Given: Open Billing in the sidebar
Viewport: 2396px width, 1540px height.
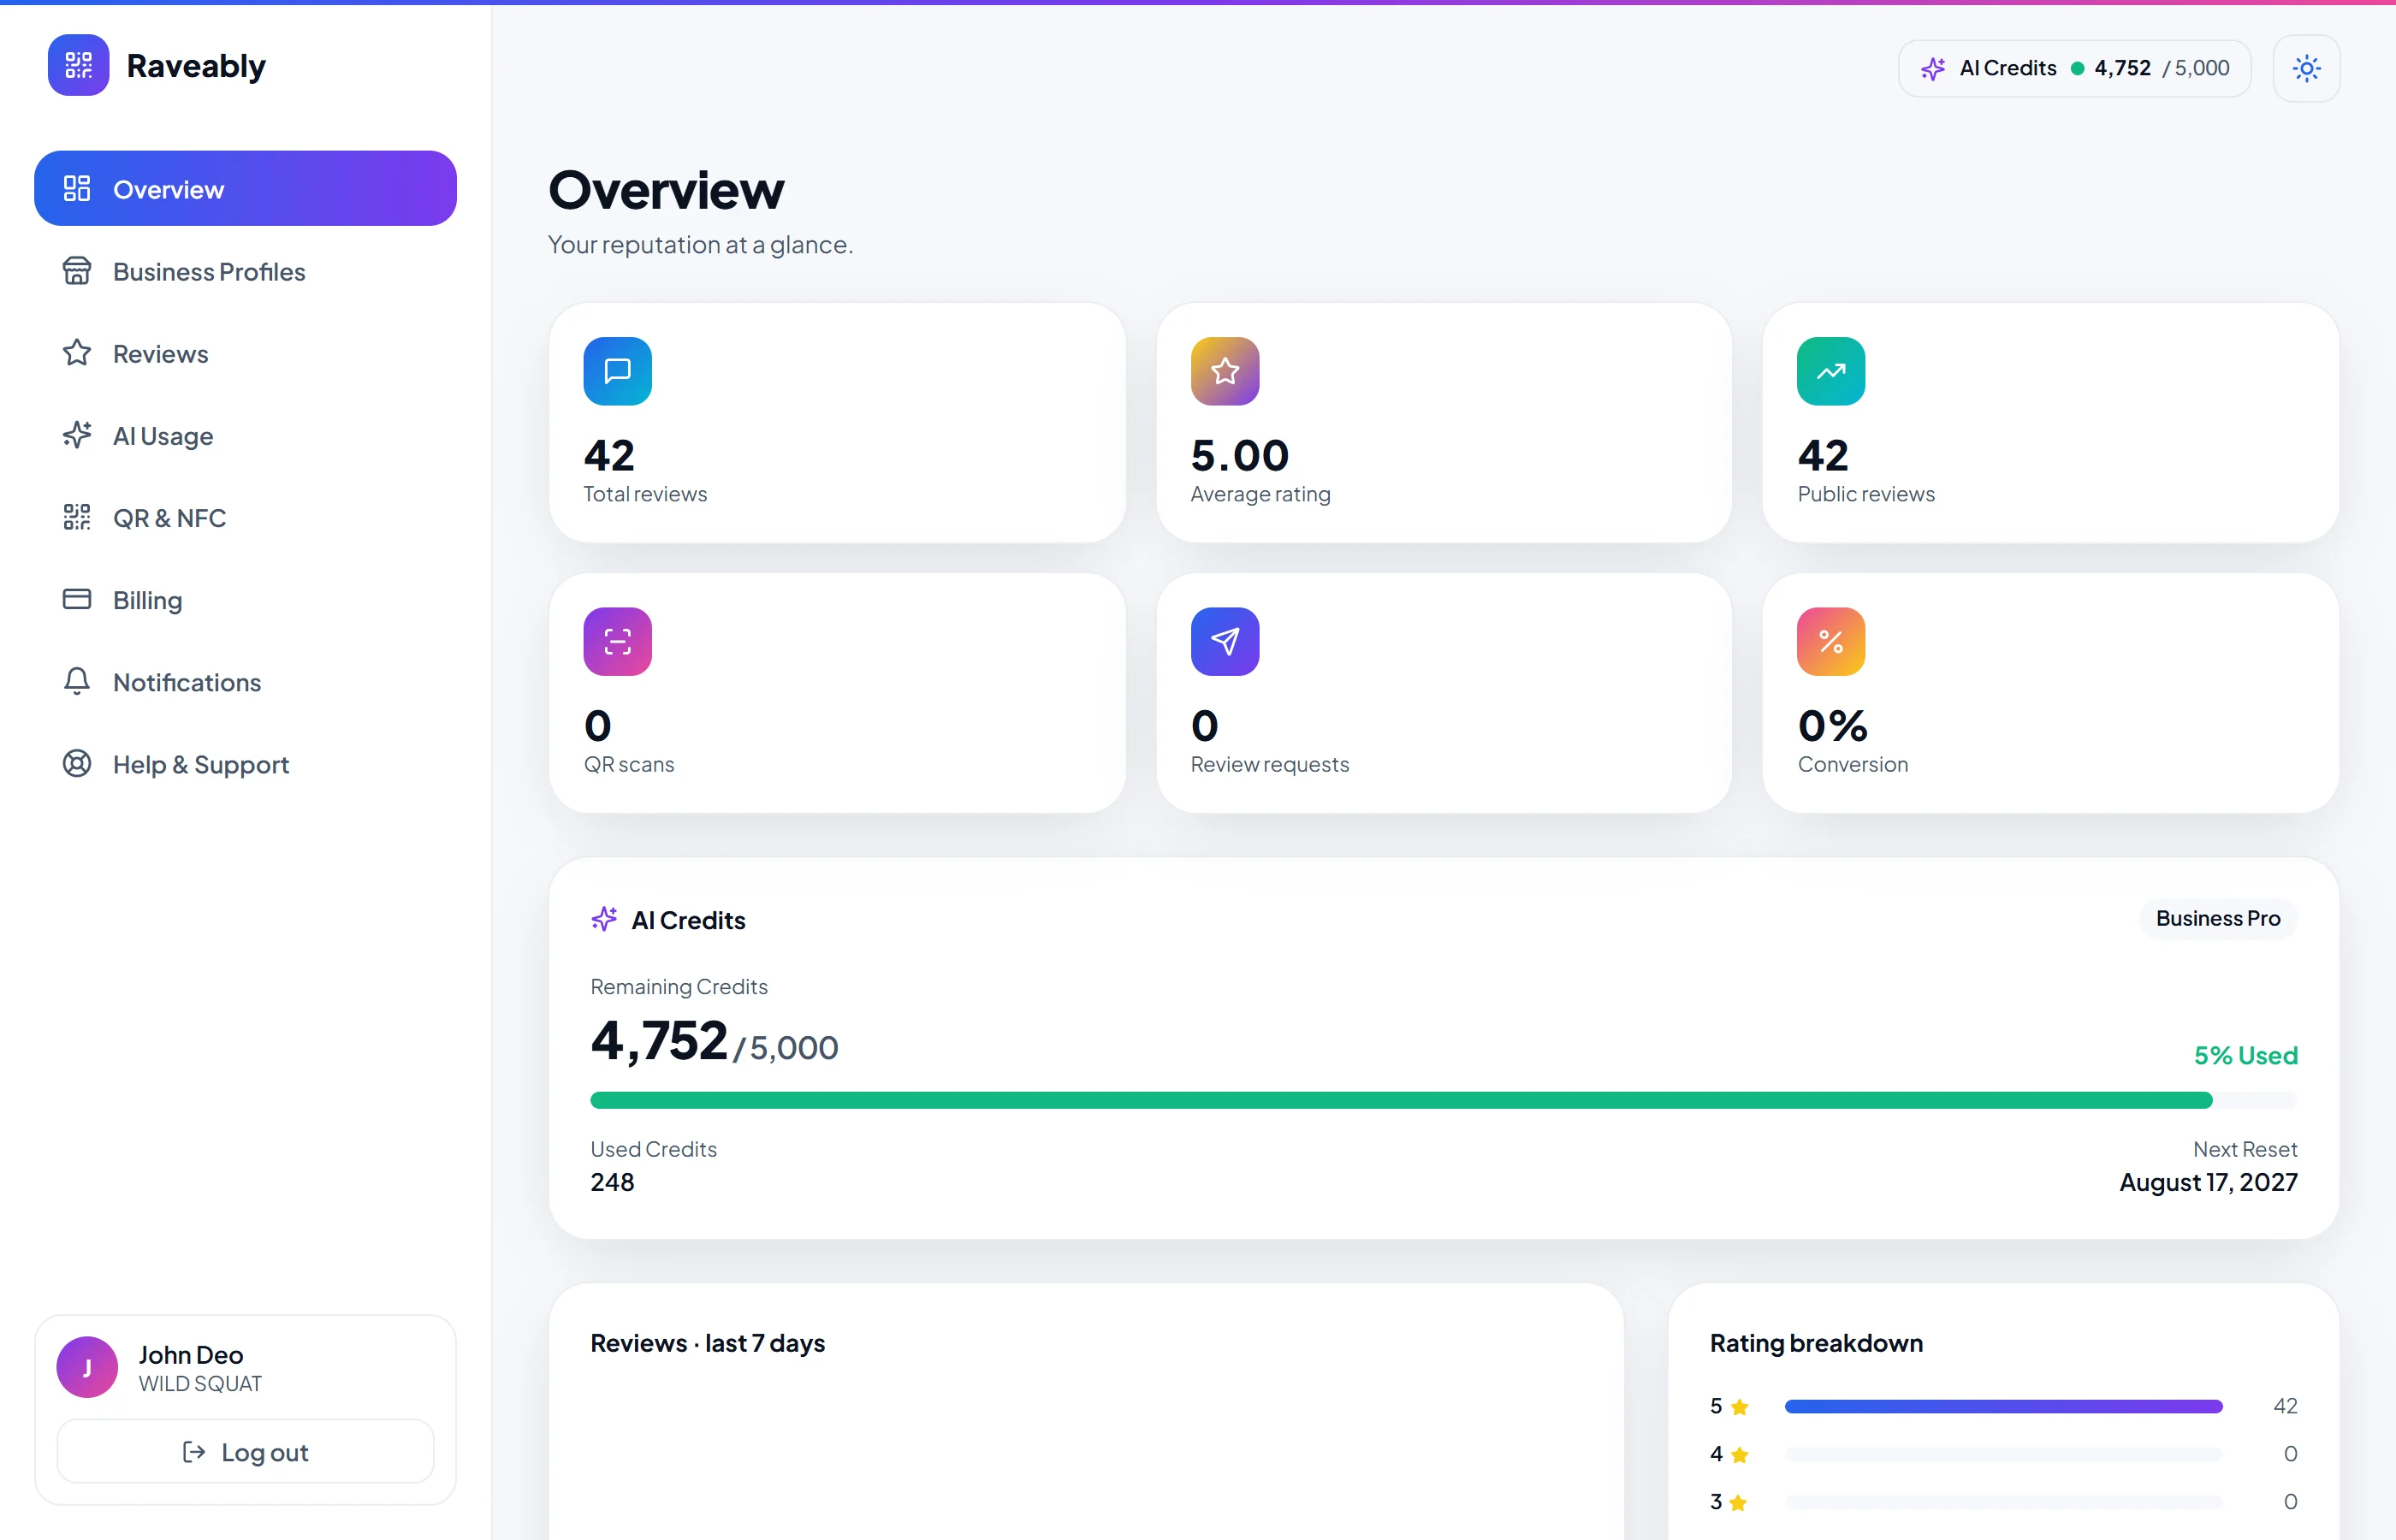Looking at the screenshot, I should (245, 599).
